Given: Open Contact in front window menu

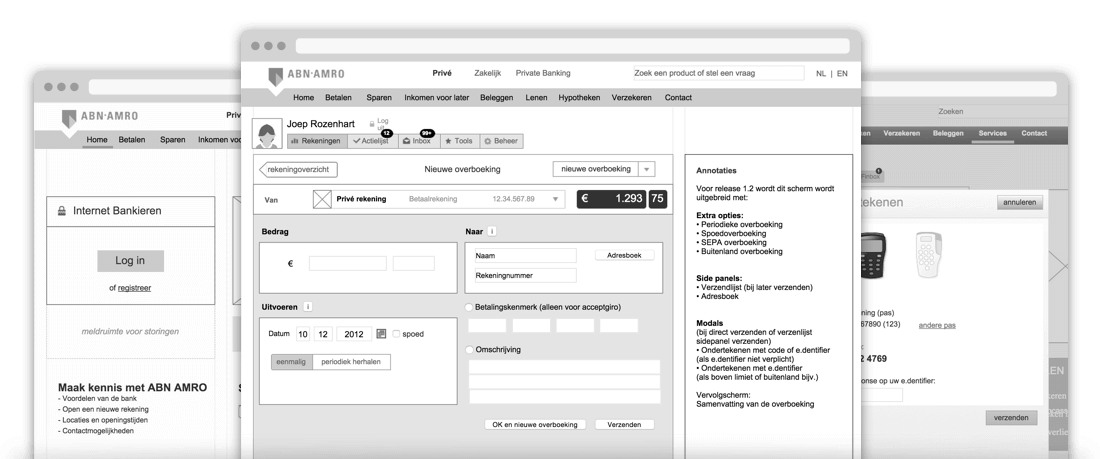Looking at the screenshot, I should pyautogui.click(x=678, y=98).
